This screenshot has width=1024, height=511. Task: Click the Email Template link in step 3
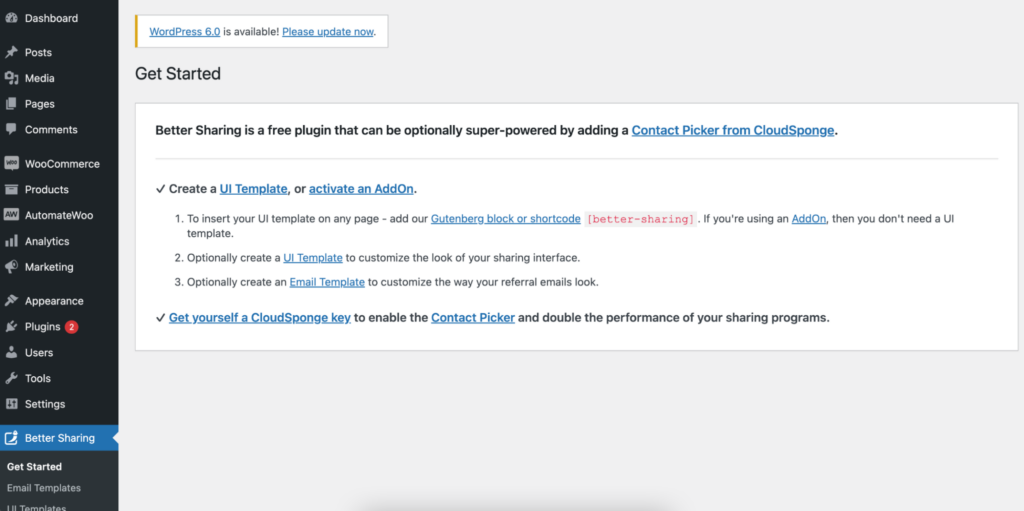pos(327,282)
